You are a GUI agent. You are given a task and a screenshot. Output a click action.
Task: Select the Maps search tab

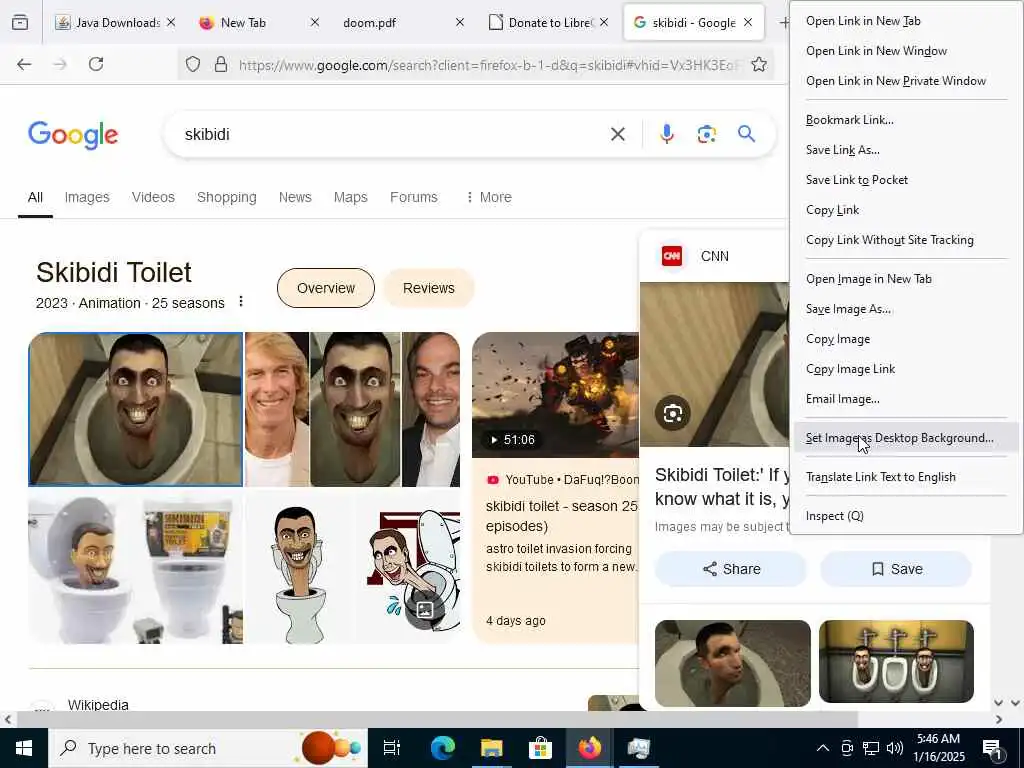coord(351,197)
